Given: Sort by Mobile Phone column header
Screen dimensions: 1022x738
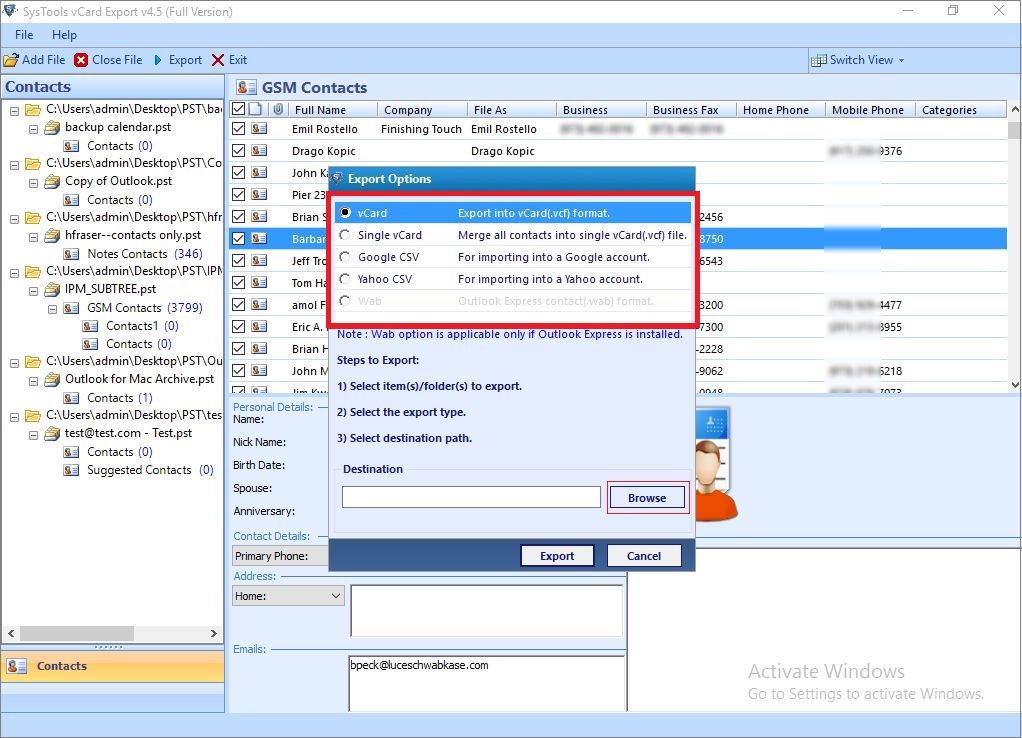Looking at the screenshot, I should (869, 110).
